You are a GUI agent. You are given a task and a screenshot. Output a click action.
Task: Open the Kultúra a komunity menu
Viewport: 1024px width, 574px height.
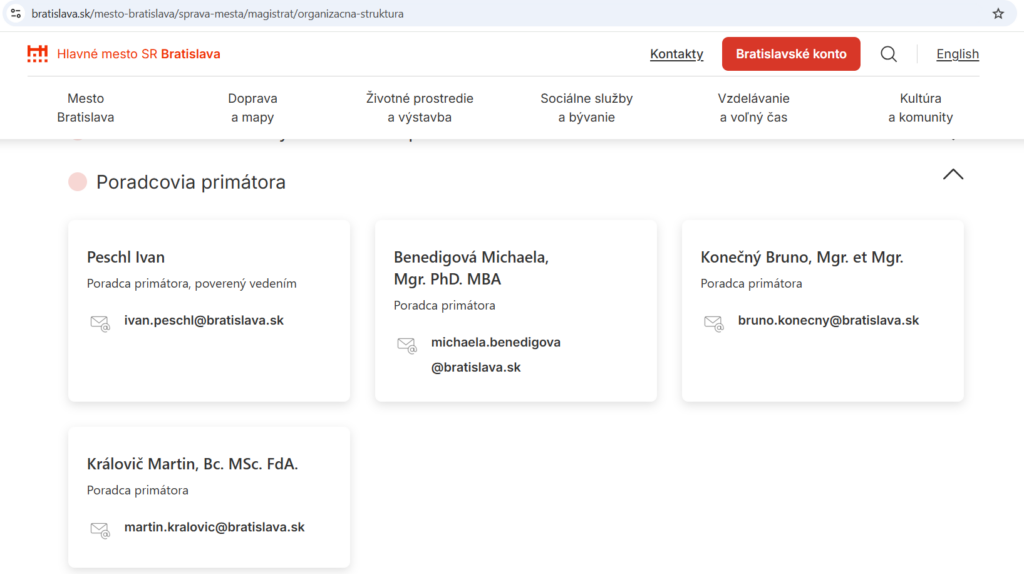click(x=920, y=108)
